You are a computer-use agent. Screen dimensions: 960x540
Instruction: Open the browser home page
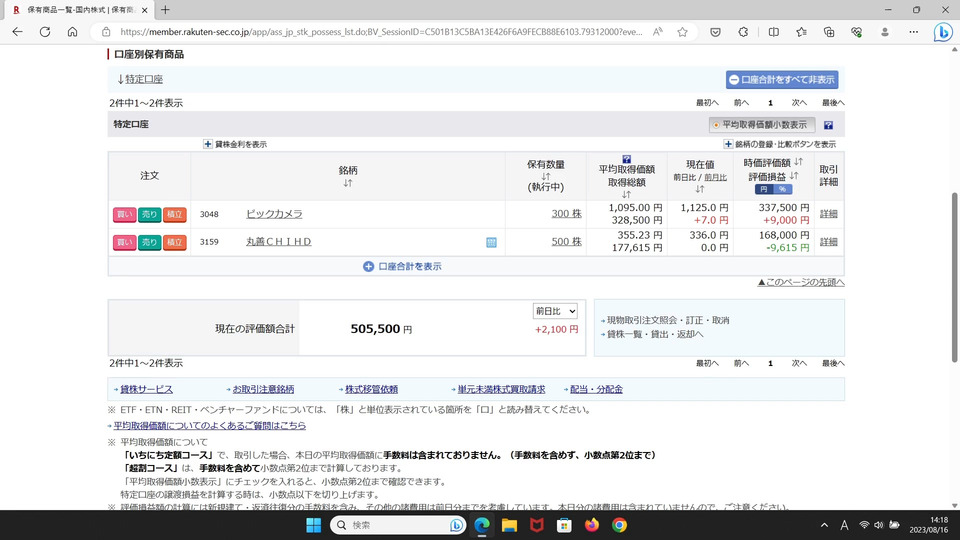tap(72, 32)
